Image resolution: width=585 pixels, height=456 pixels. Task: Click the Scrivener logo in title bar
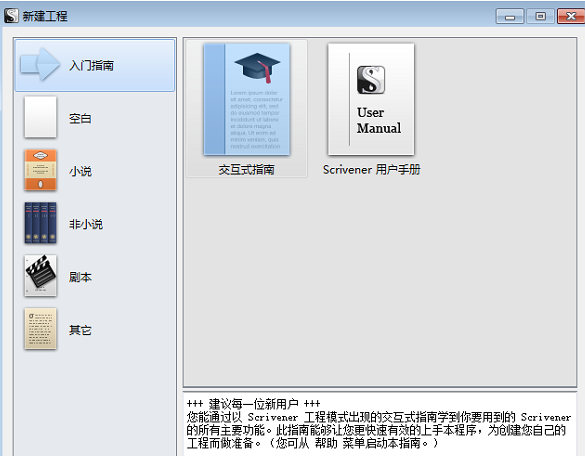[x=11, y=16]
